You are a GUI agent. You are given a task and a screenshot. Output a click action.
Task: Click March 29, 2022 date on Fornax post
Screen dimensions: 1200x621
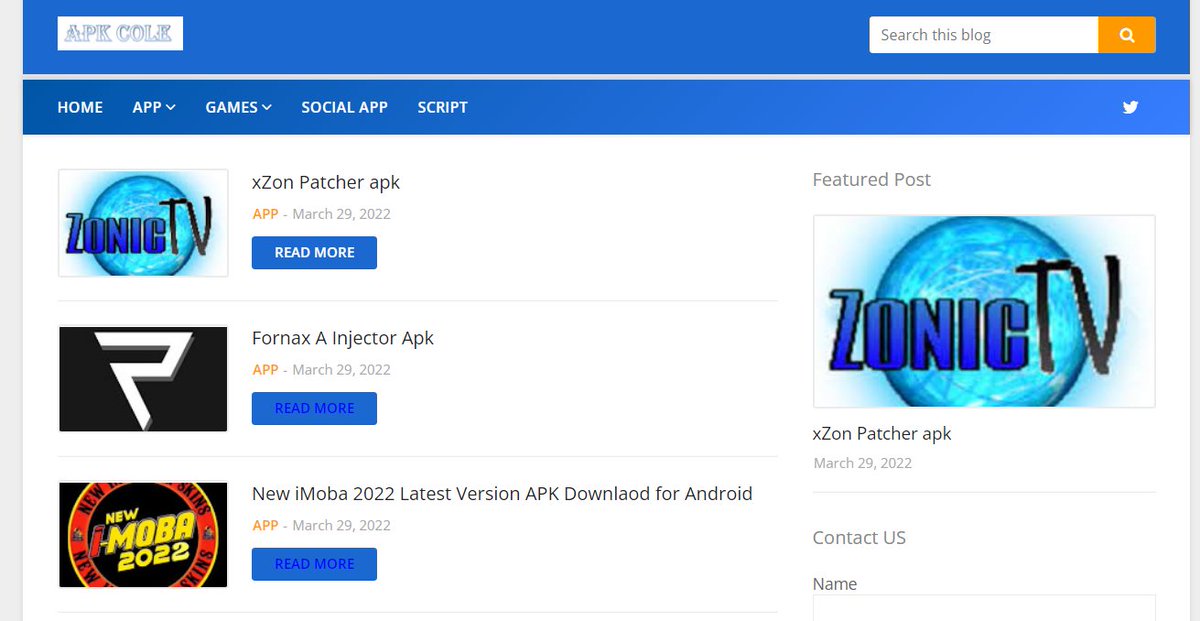click(x=341, y=370)
